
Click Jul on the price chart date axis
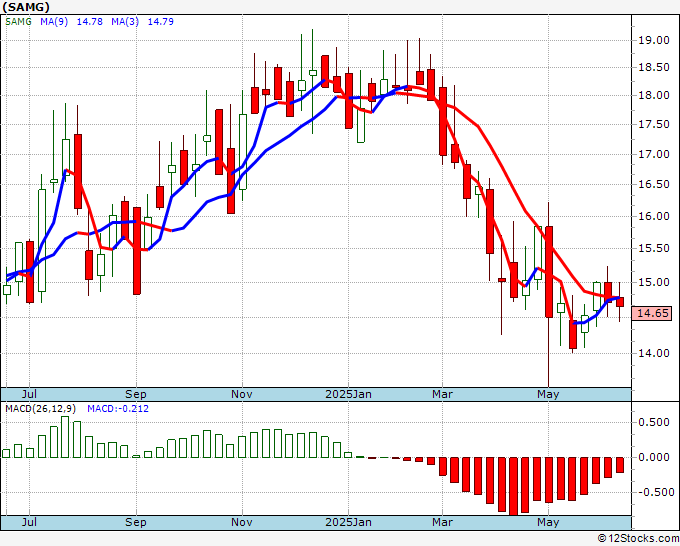tap(29, 394)
